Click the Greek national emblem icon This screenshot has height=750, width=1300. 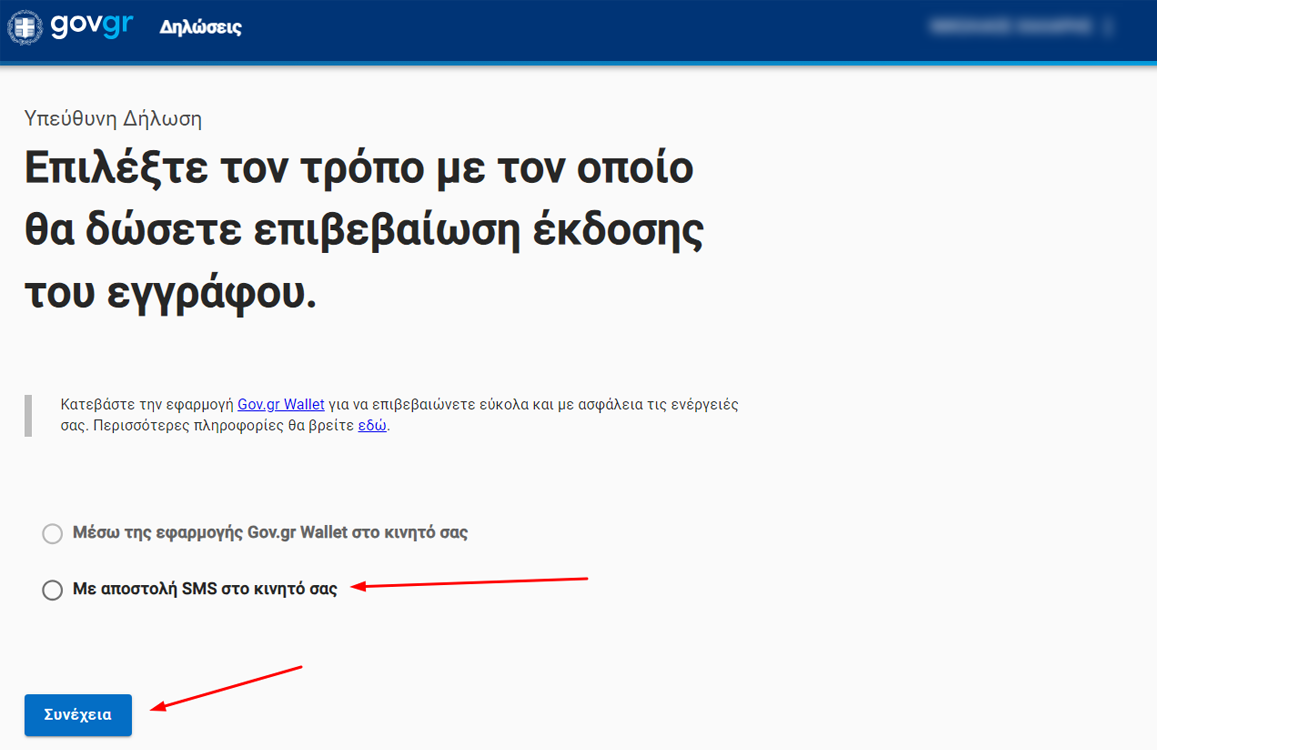coord(25,27)
